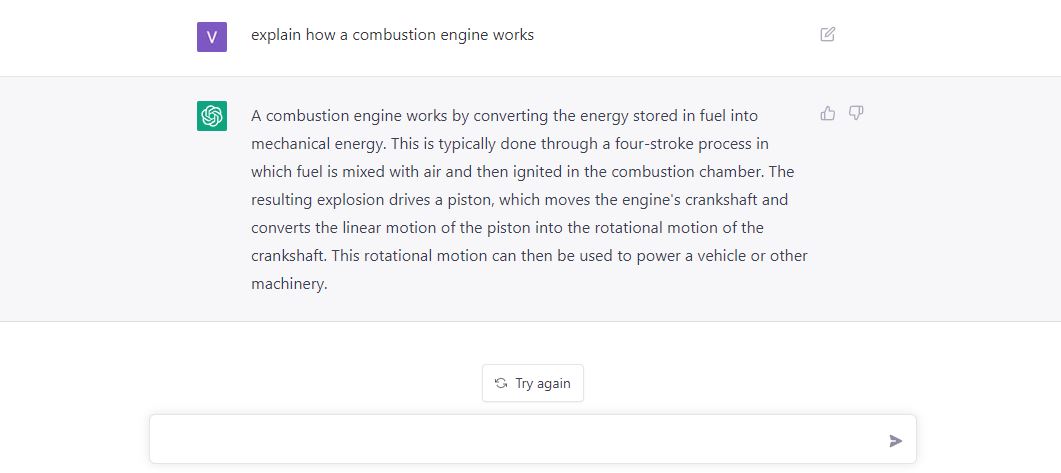This screenshot has width=1061, height=473.
Task: Give the response a thumbs up
Action: click(x=827, y=114)
